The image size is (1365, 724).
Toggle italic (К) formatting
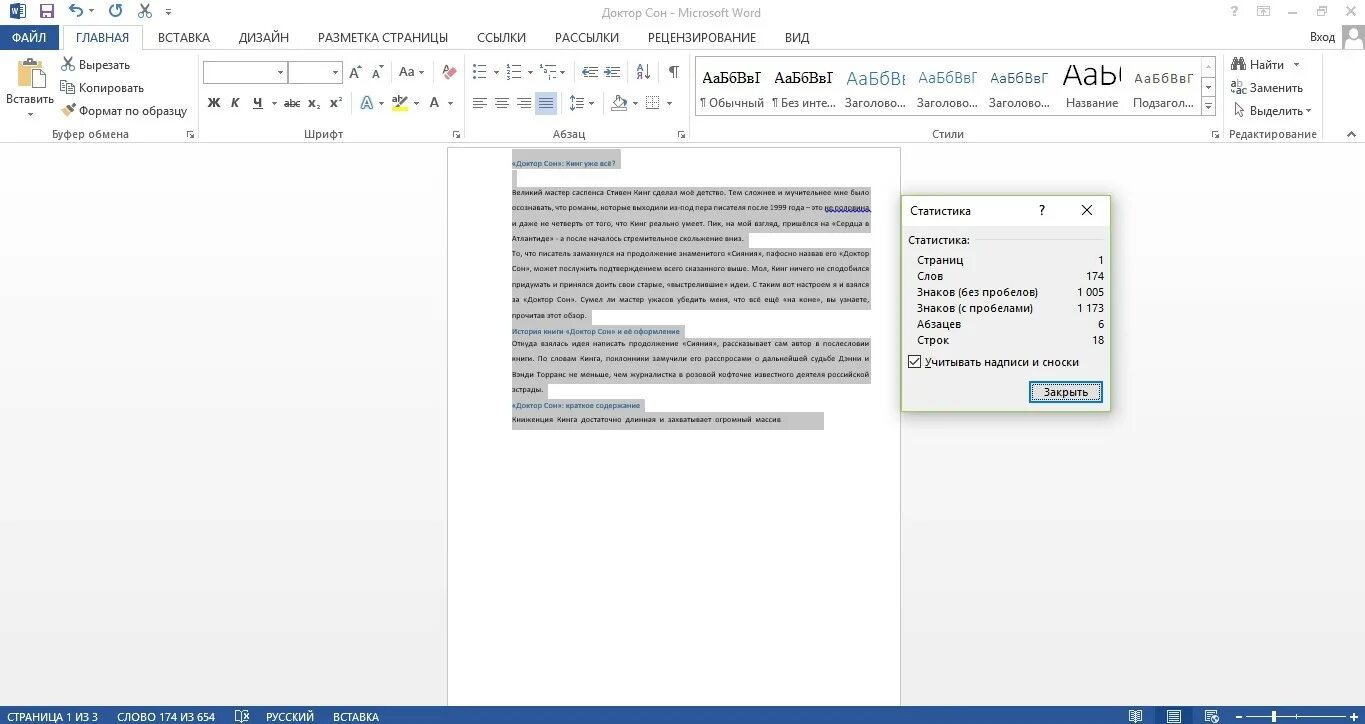pos(236,103)
